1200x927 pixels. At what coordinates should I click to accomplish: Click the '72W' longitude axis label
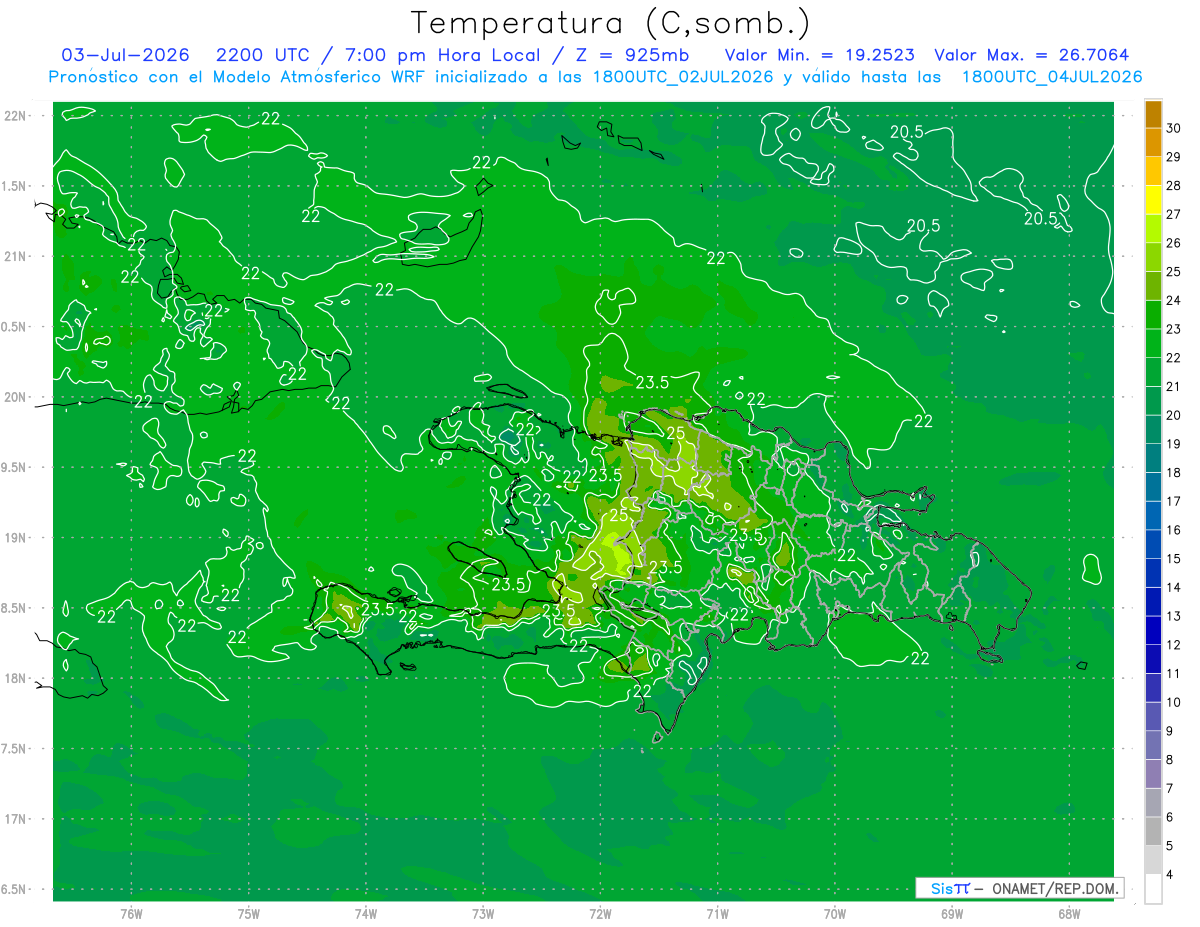pos(600,913)
